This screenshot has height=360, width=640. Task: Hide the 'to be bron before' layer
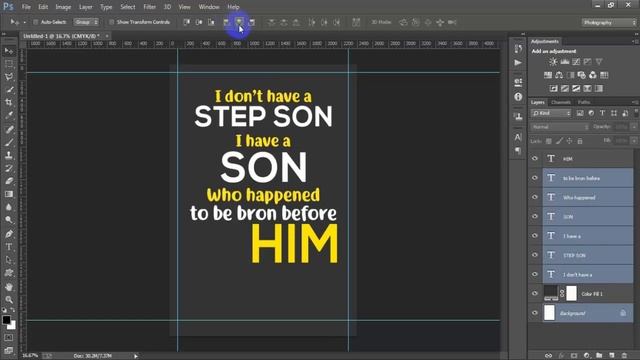535,178
